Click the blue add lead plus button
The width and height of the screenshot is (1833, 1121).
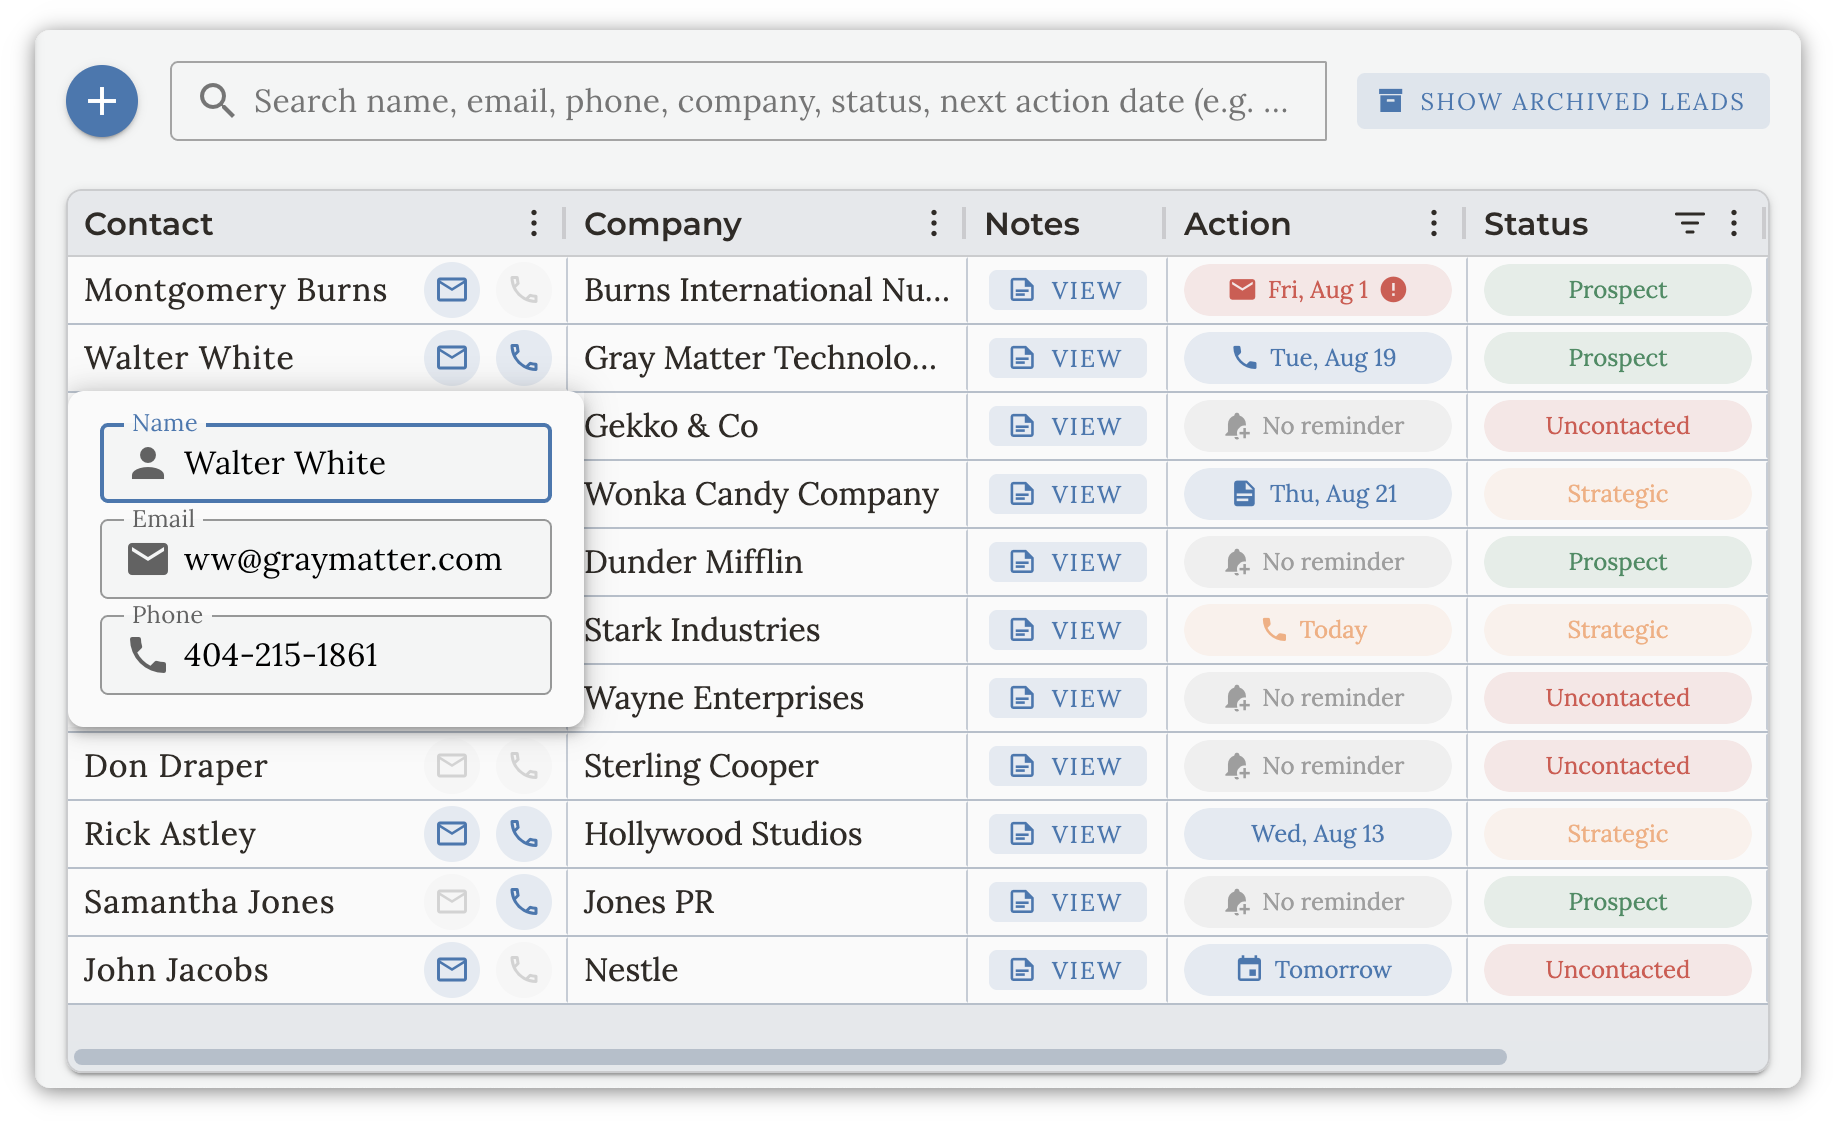pyautogui.click(x=102, y=101)
